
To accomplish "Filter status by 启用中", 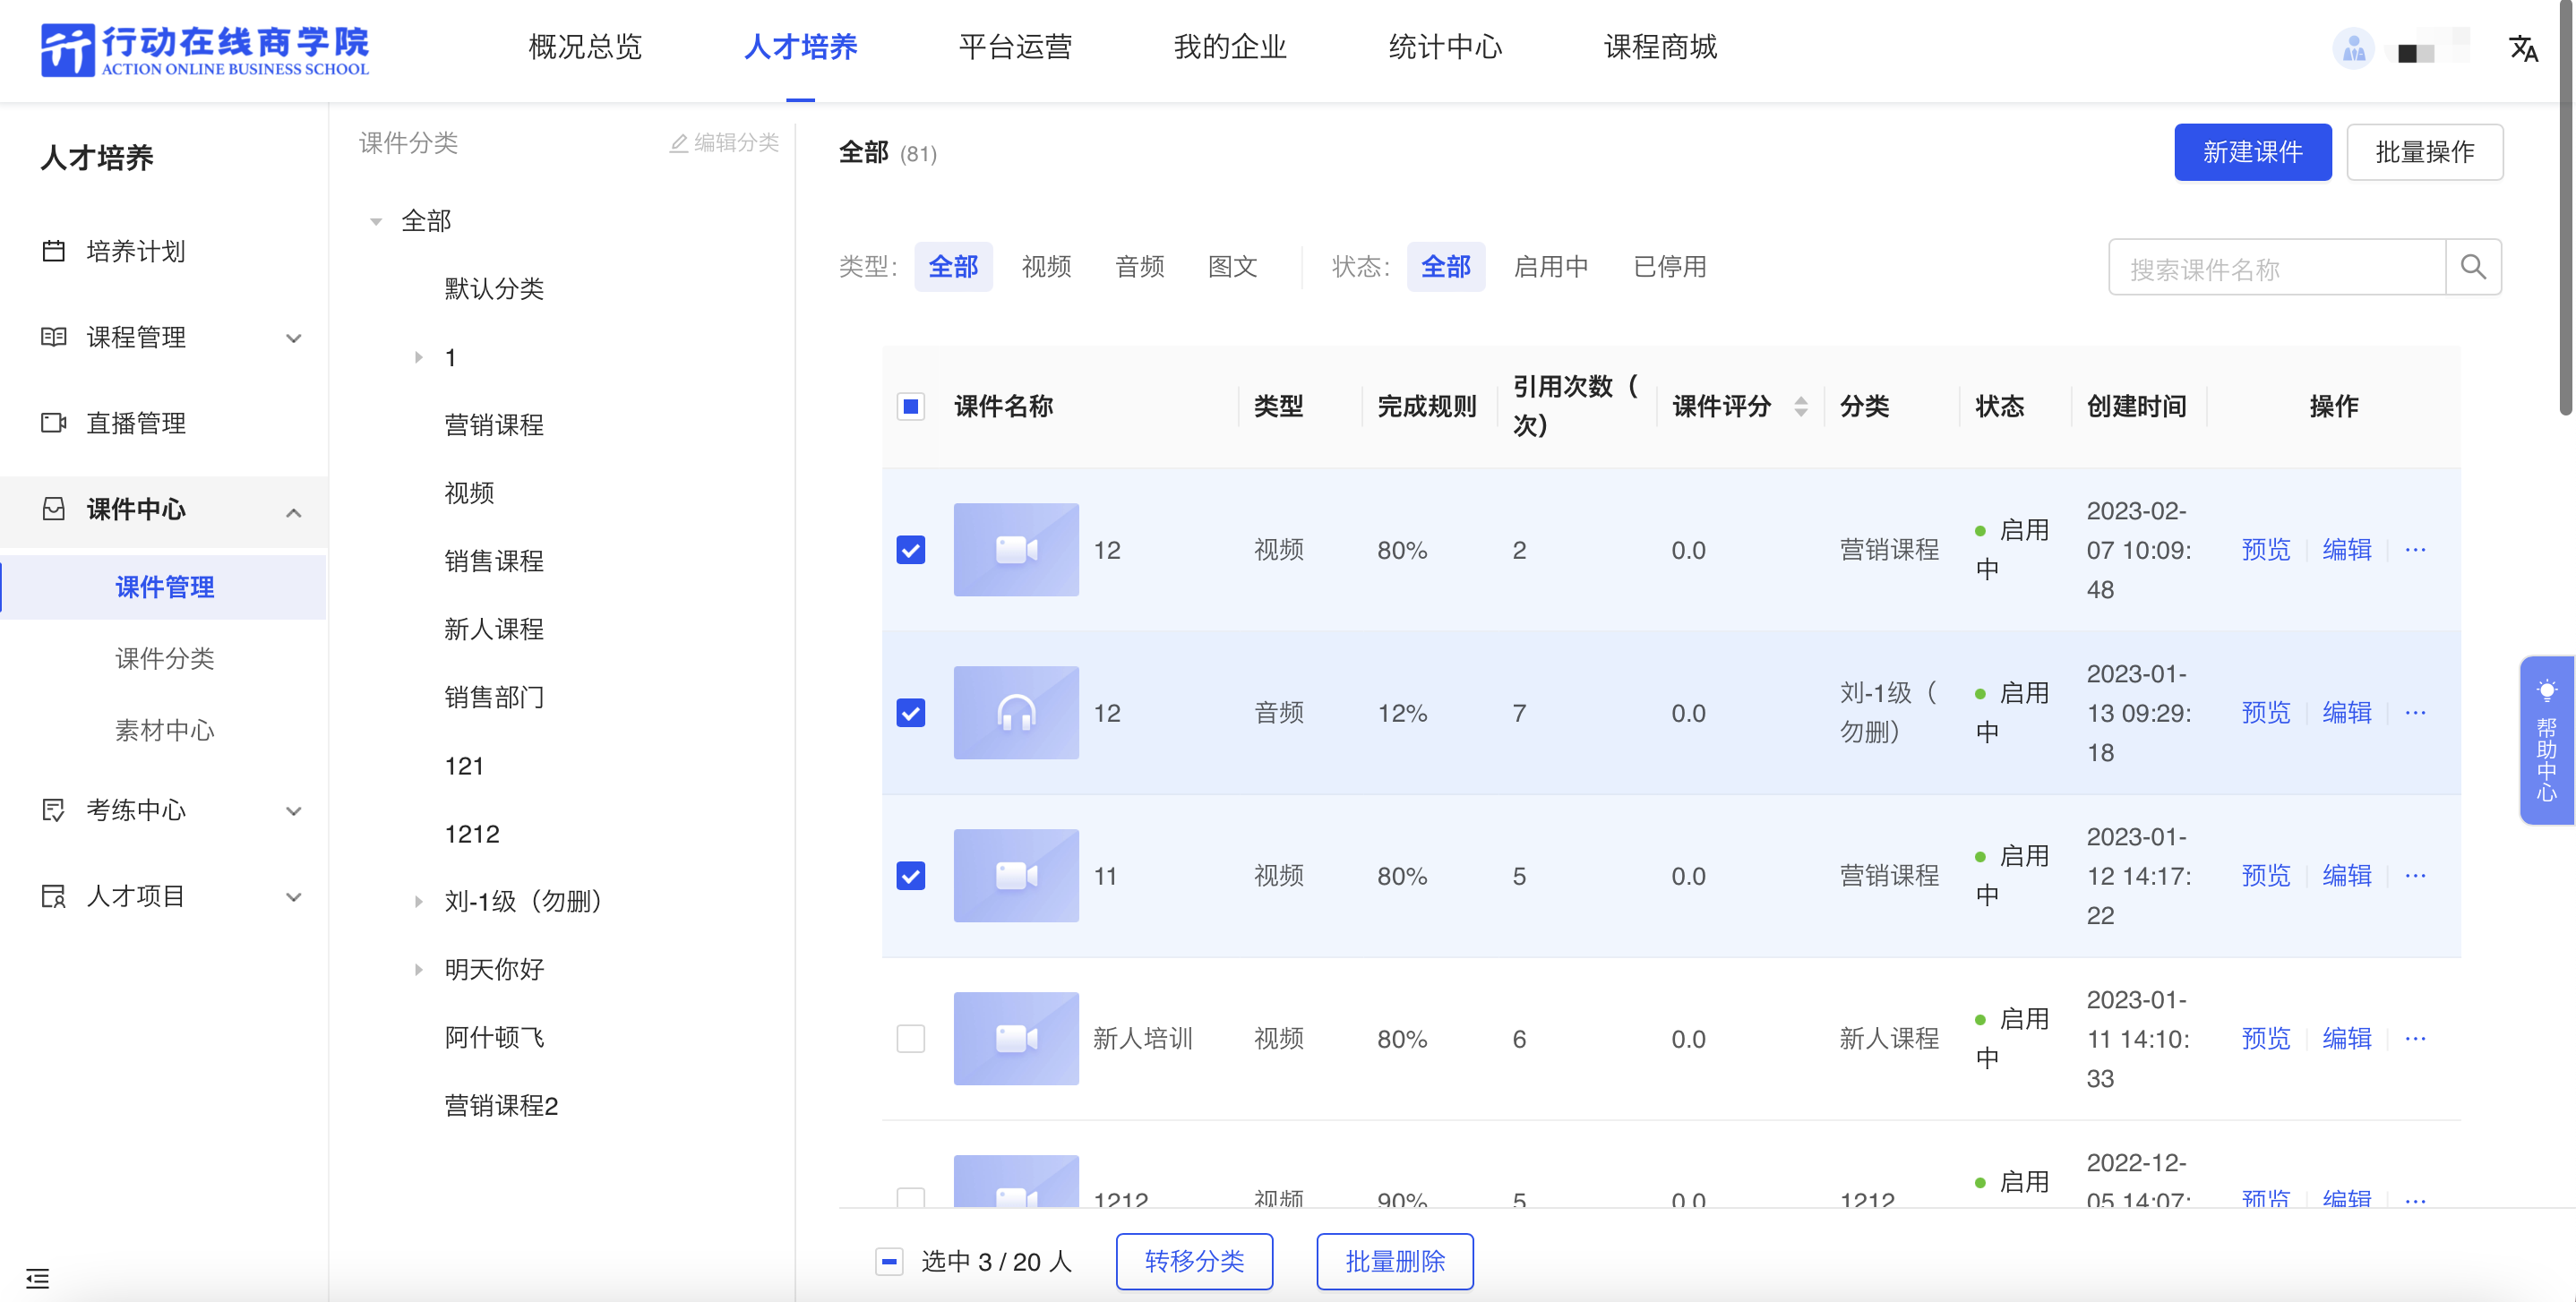I will (1551, 267).
